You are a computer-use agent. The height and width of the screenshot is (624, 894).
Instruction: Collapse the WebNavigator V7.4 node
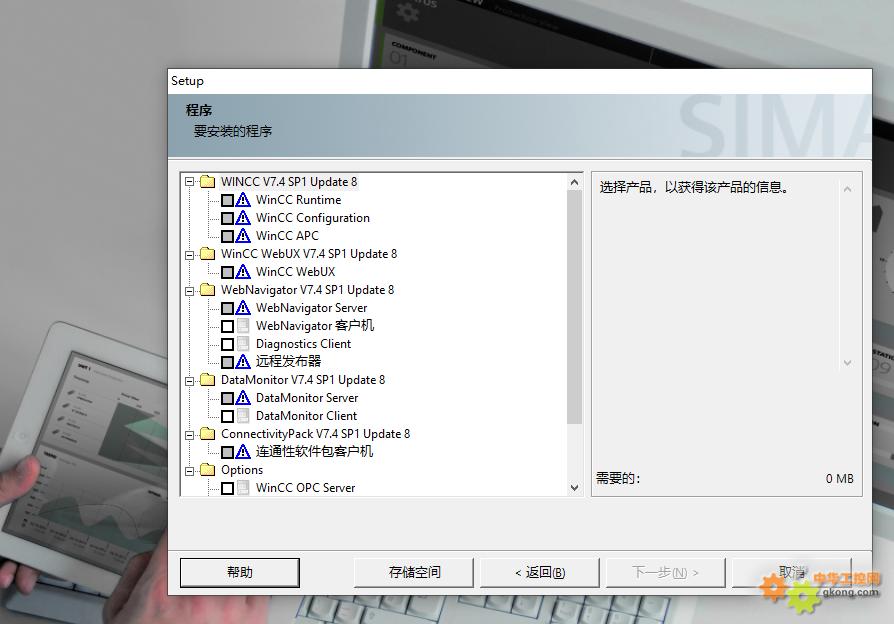tap(190, 291)
